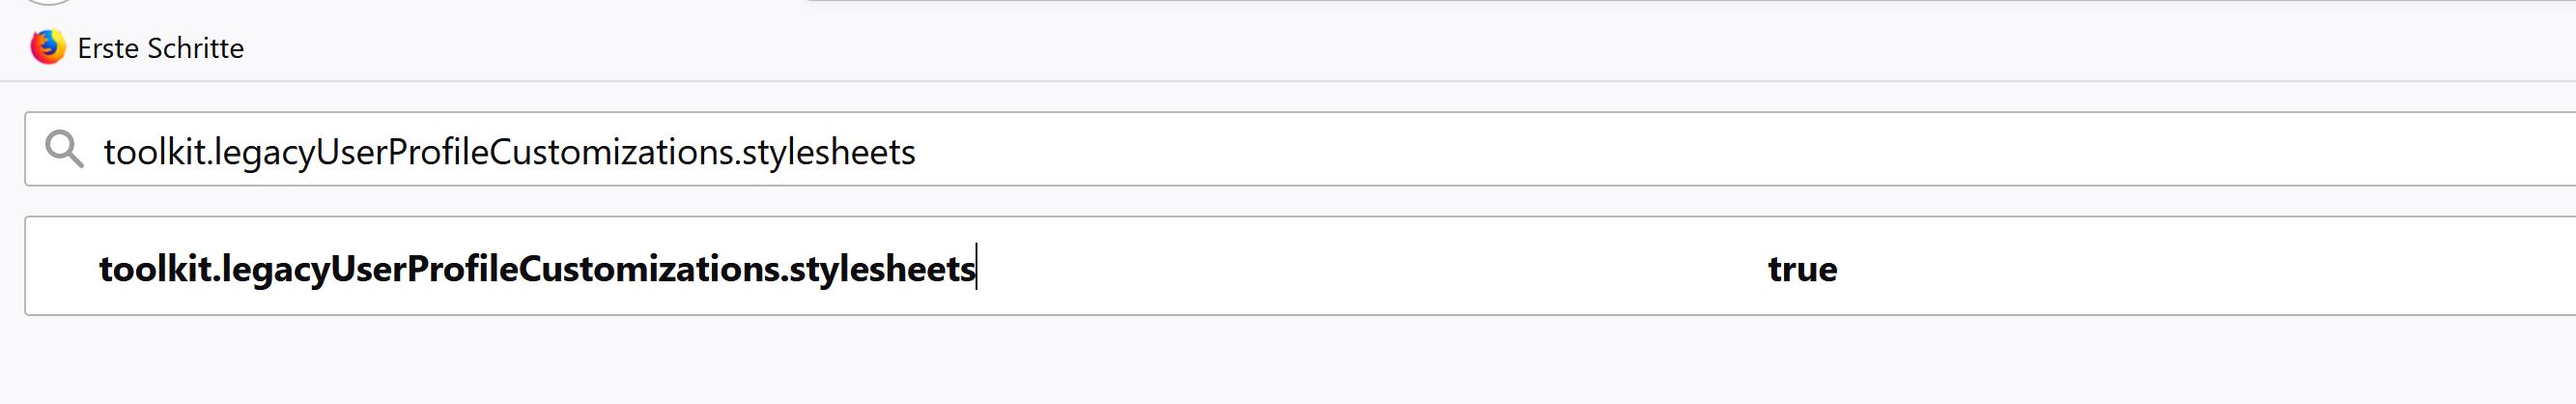Click the partially visible back button circle
The width and height of the screenshot is (2576, 404).
tap(48, 3)
